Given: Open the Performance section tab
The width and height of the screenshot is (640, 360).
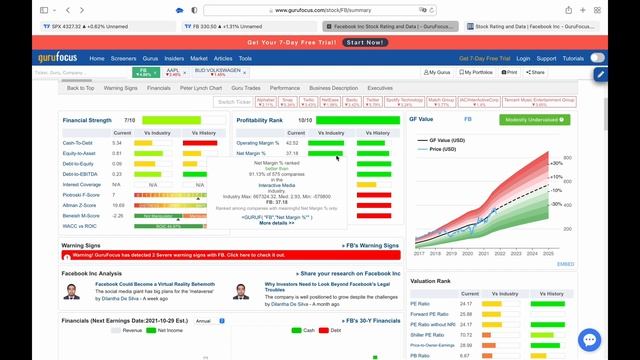Looking at the screenshot, I should [284, 88].
